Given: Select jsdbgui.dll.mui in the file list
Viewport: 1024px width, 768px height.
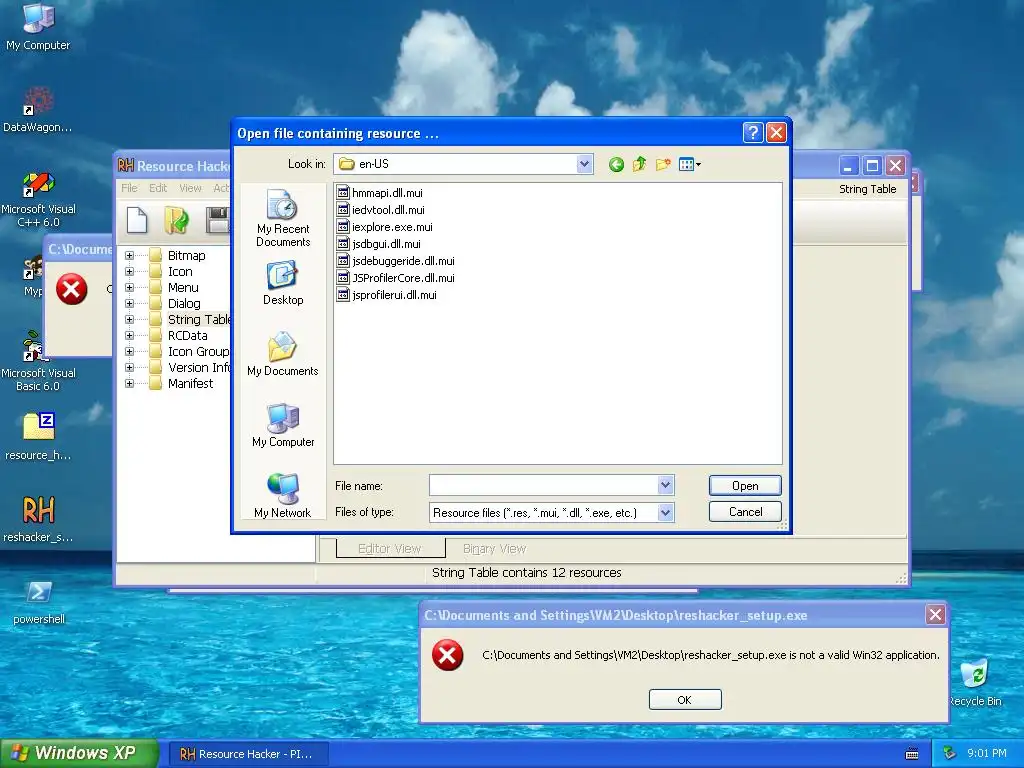Looking at the screenshot, I should pyautogui.click(x=379, y=244).
